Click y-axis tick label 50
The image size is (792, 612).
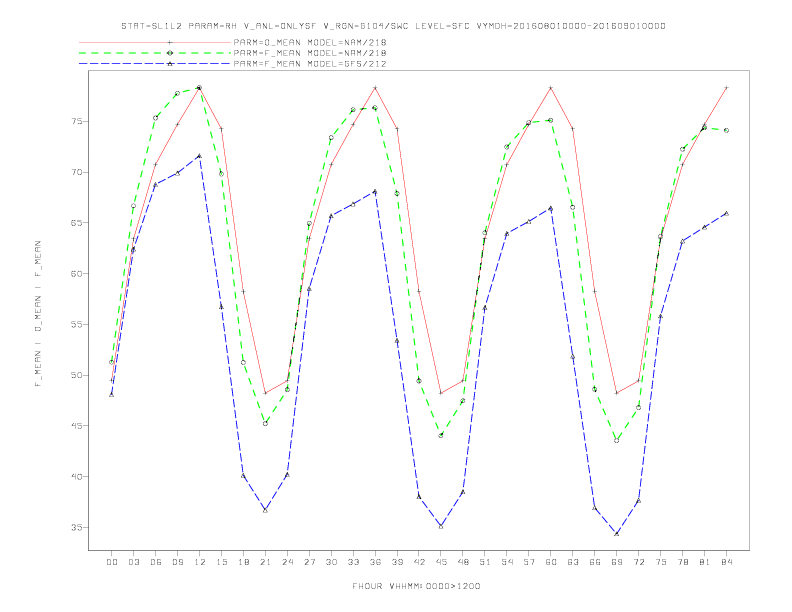[77, 375]
